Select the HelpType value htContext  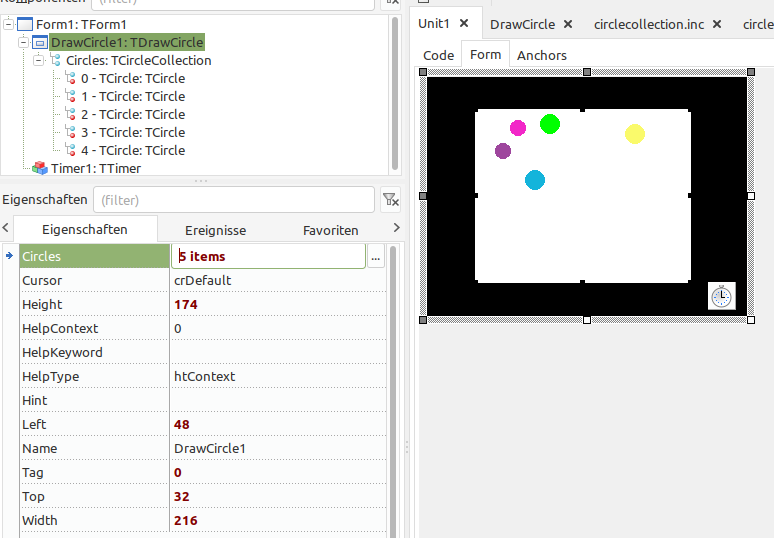pyautogui.click(x=204, y=377)
